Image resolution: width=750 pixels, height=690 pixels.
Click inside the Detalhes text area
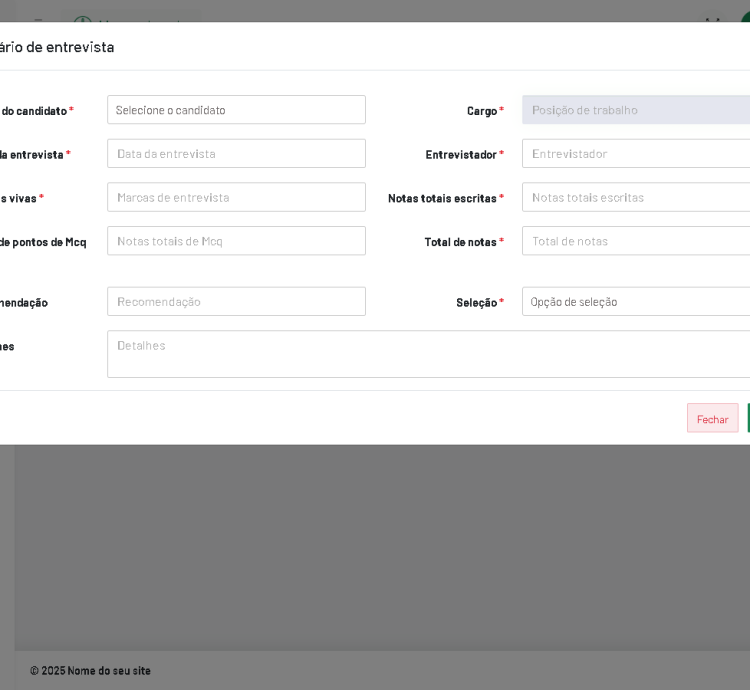428,355
